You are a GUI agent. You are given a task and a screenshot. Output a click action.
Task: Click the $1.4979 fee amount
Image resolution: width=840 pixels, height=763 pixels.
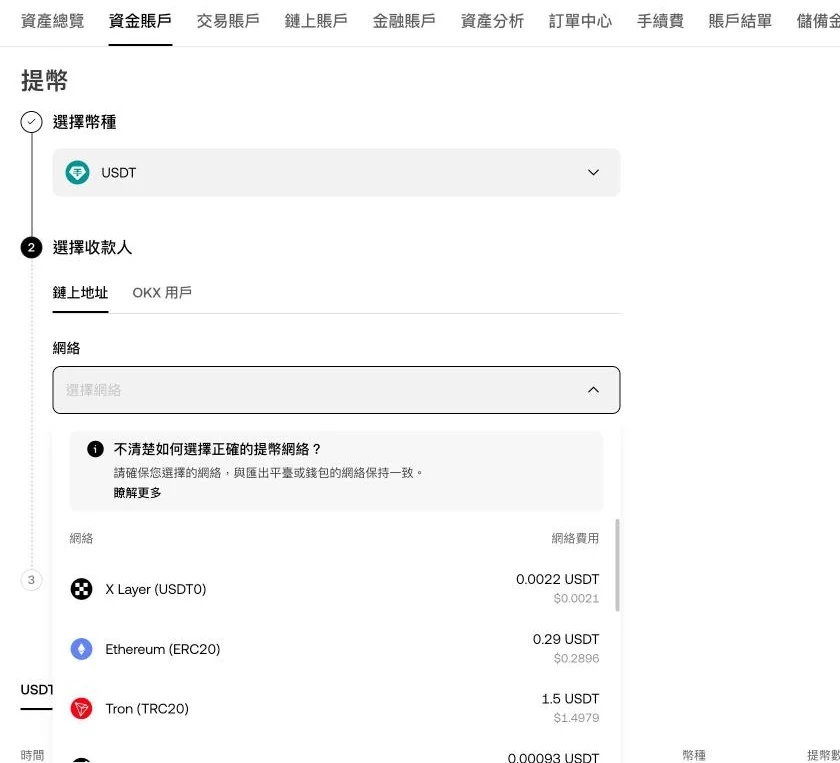[x=576, y=717]
